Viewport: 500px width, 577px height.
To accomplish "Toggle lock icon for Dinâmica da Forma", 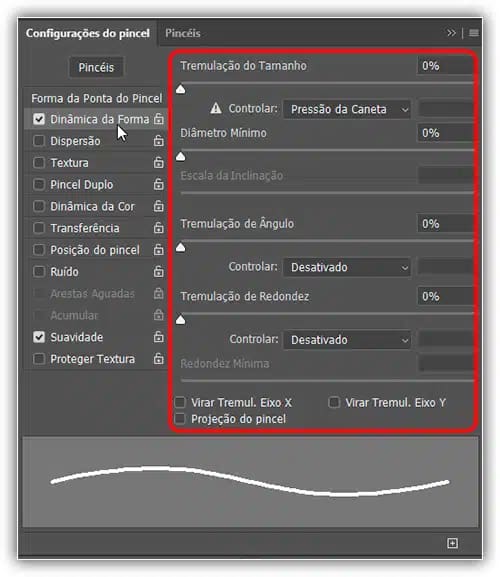I will (159, 119).
